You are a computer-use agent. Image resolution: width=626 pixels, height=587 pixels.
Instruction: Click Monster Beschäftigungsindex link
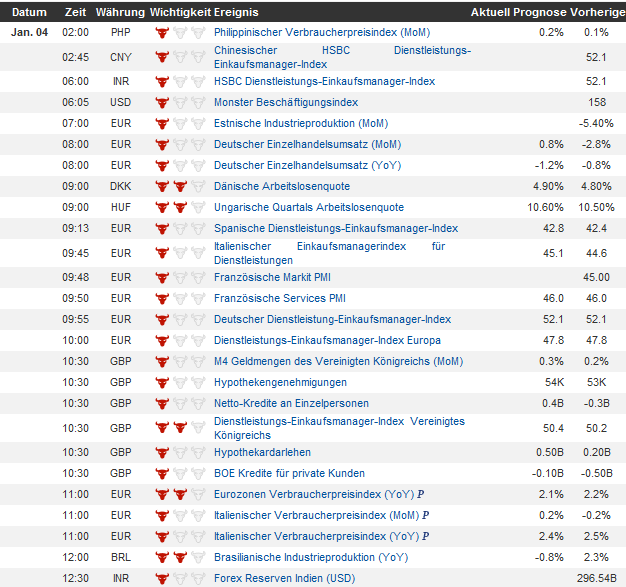[x=286, y=102]
